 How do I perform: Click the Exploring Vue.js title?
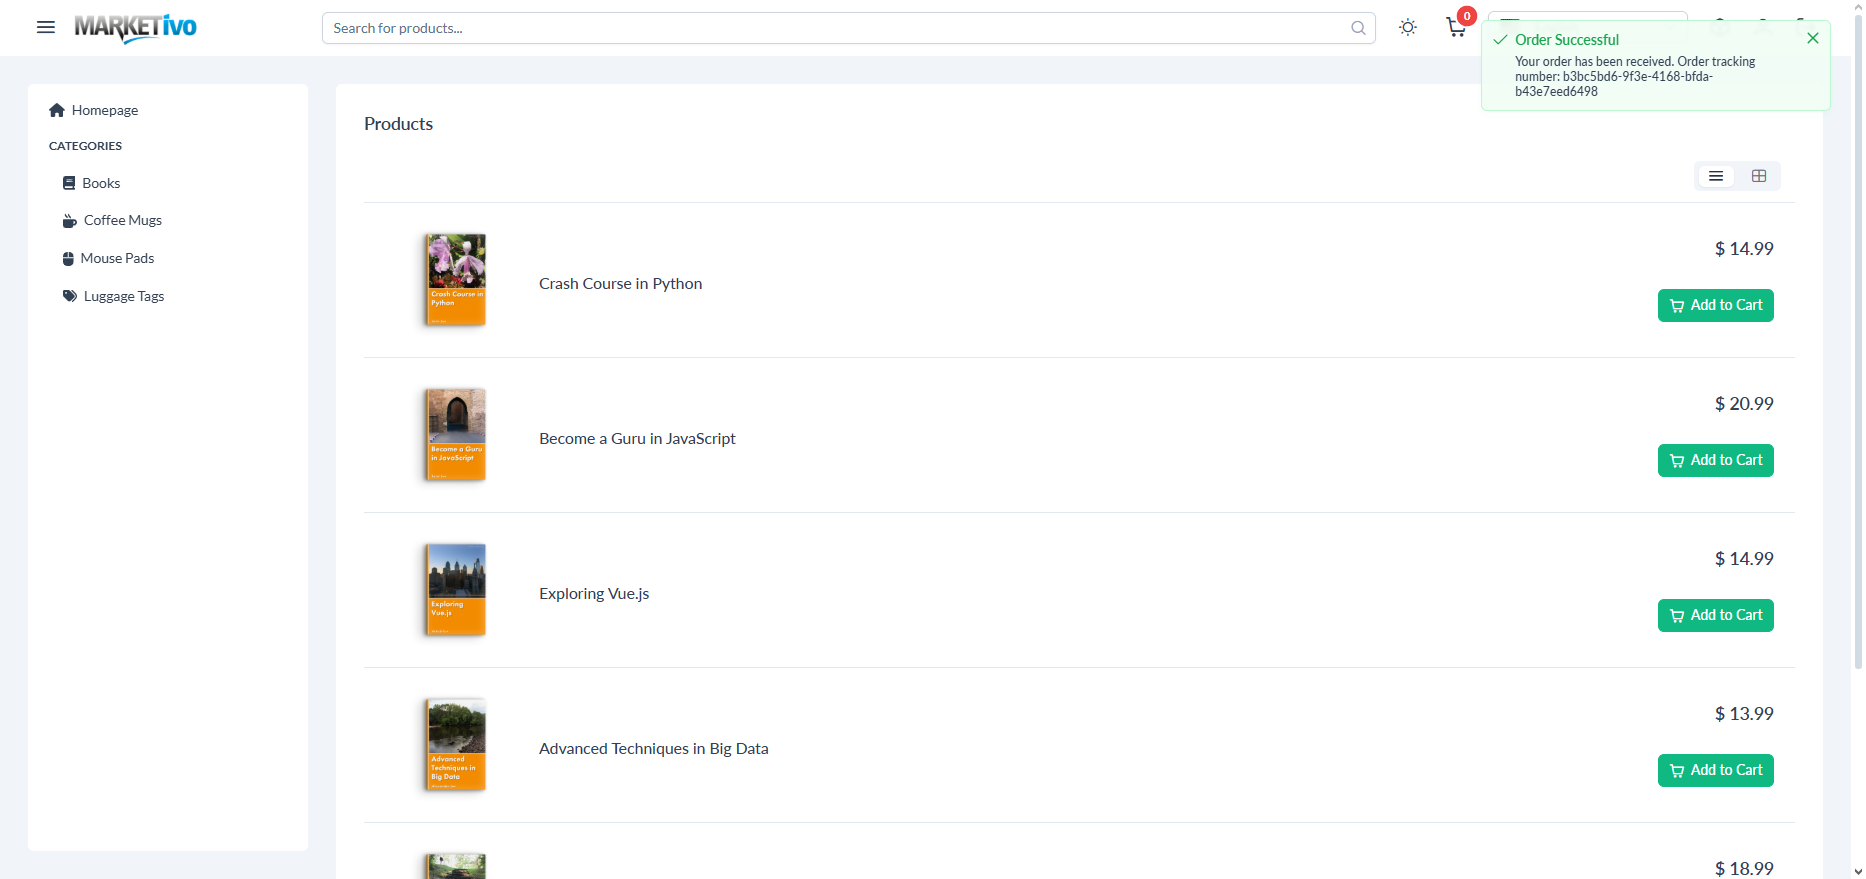[x=594, y=594]
